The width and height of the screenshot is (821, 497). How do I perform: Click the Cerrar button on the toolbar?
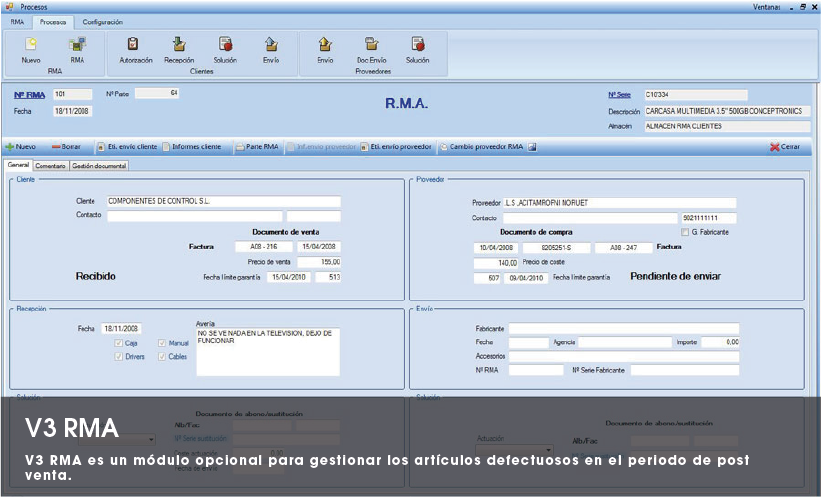[x=785, y=146]
